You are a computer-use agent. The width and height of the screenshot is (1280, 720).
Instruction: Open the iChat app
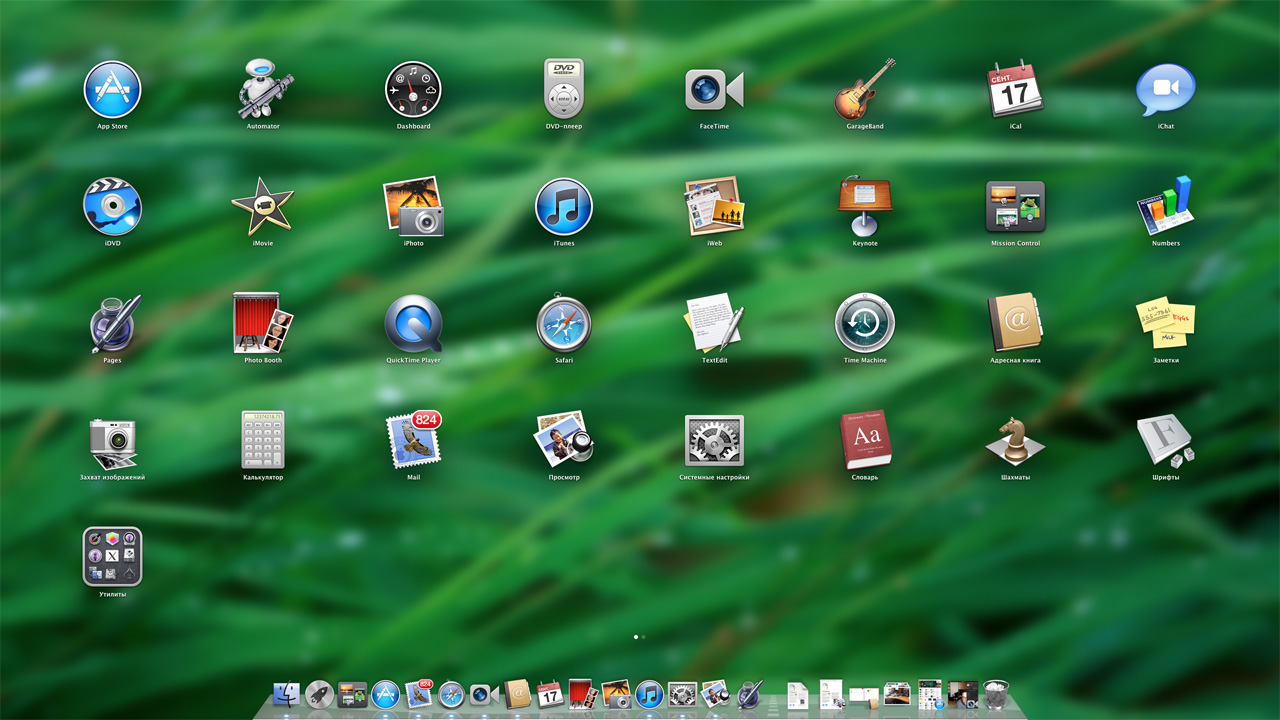[x=1165, y=90]
